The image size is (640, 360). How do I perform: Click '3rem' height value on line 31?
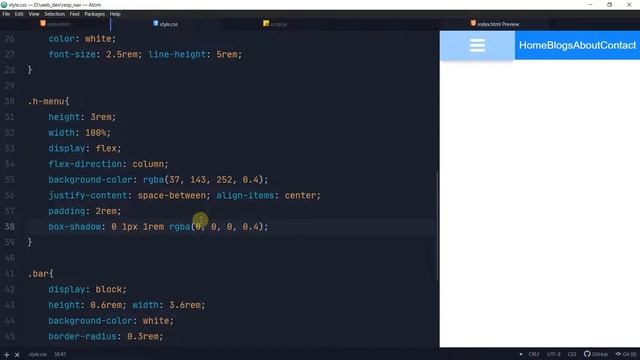(x=101, y=117)
